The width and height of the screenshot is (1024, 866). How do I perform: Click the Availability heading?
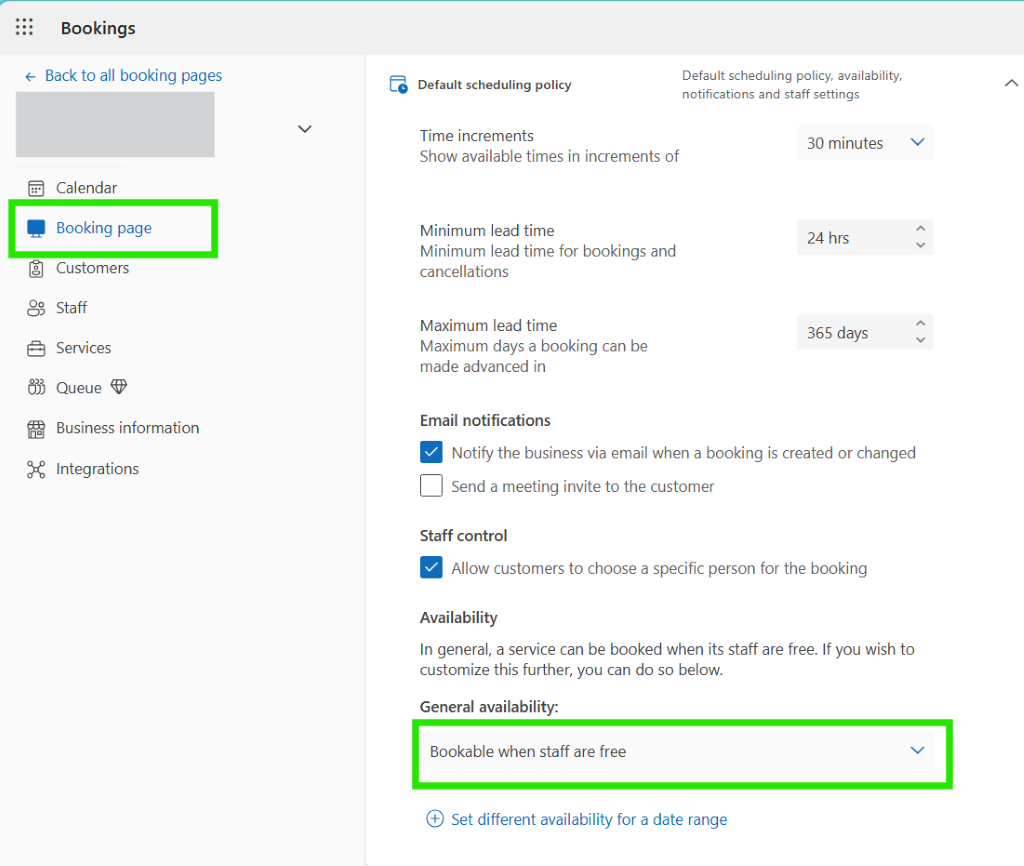coord(458,618)
